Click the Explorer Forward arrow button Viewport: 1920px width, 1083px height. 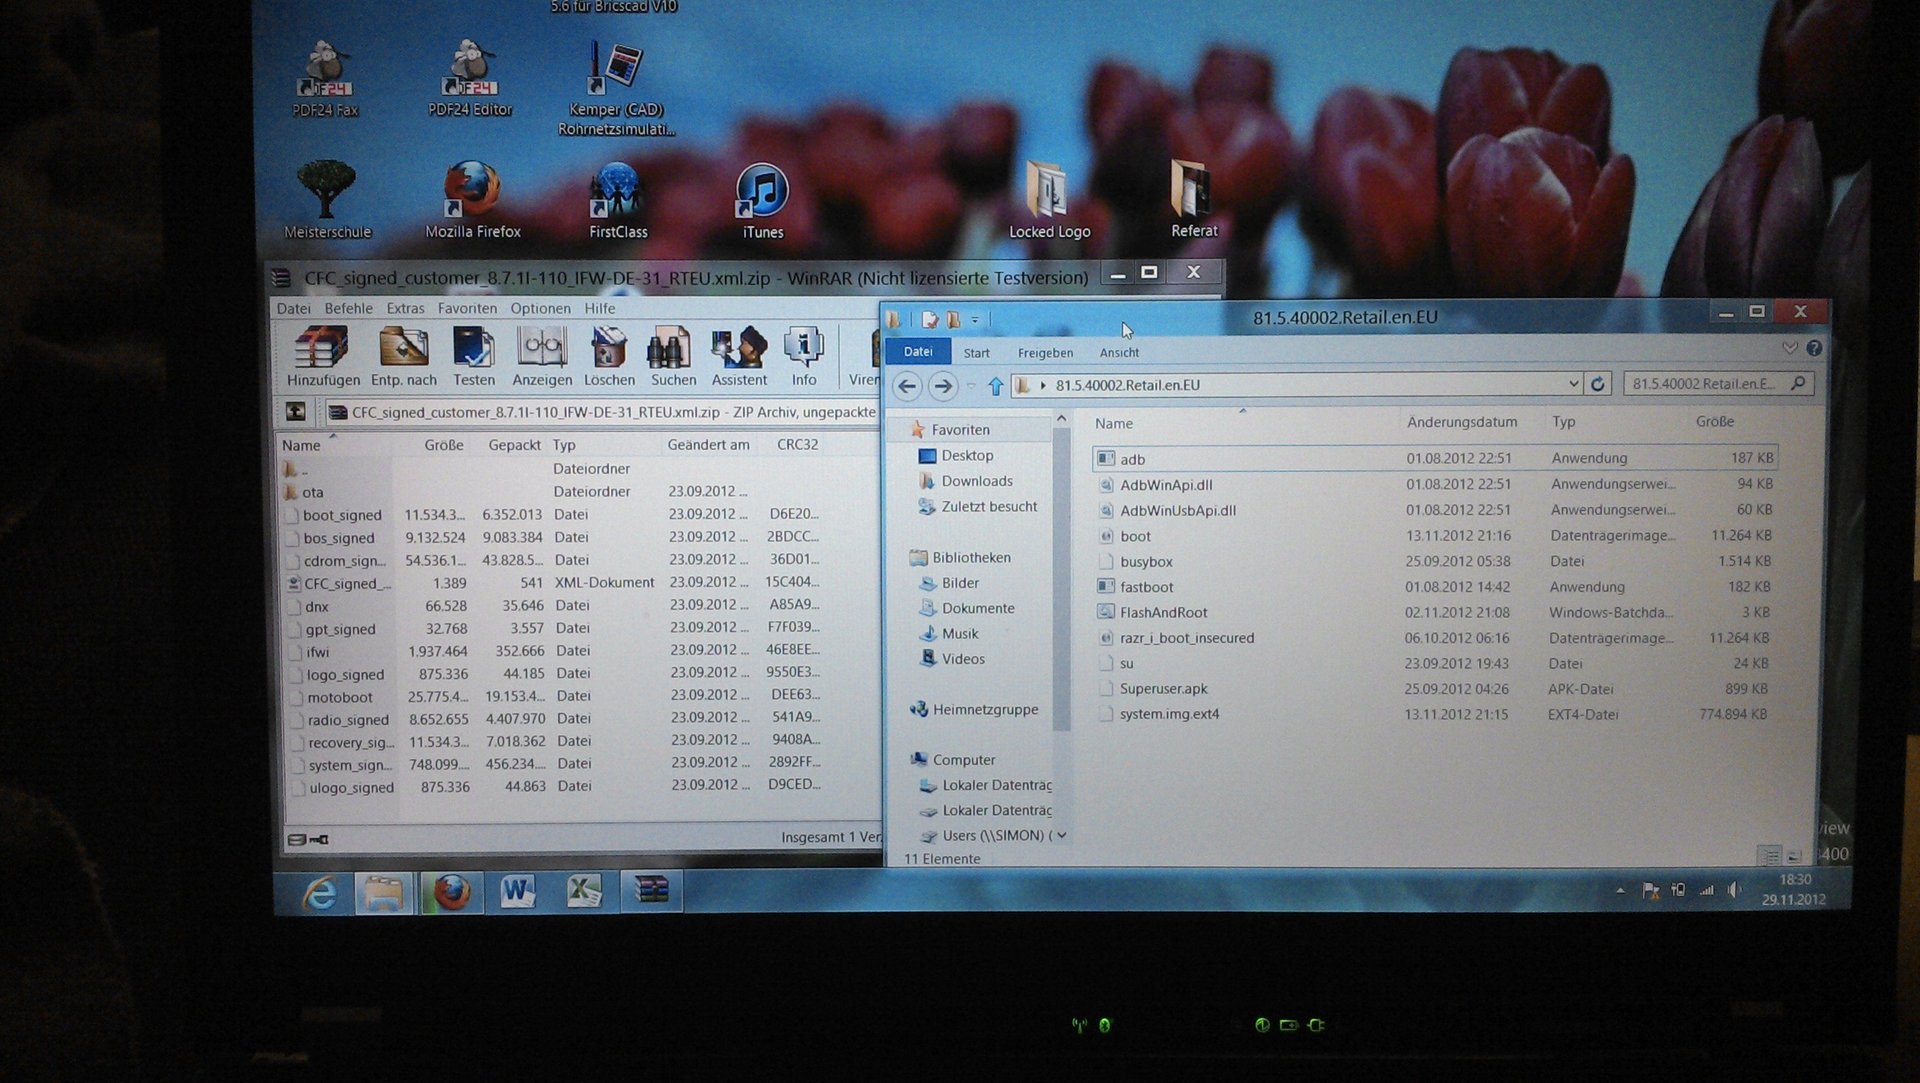coord(942,385)
